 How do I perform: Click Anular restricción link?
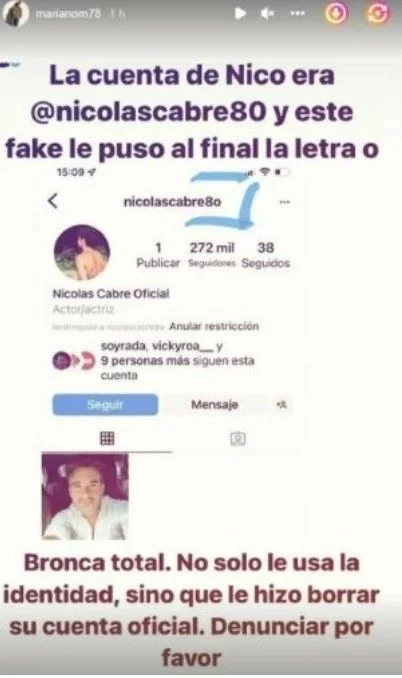(214, 326)
